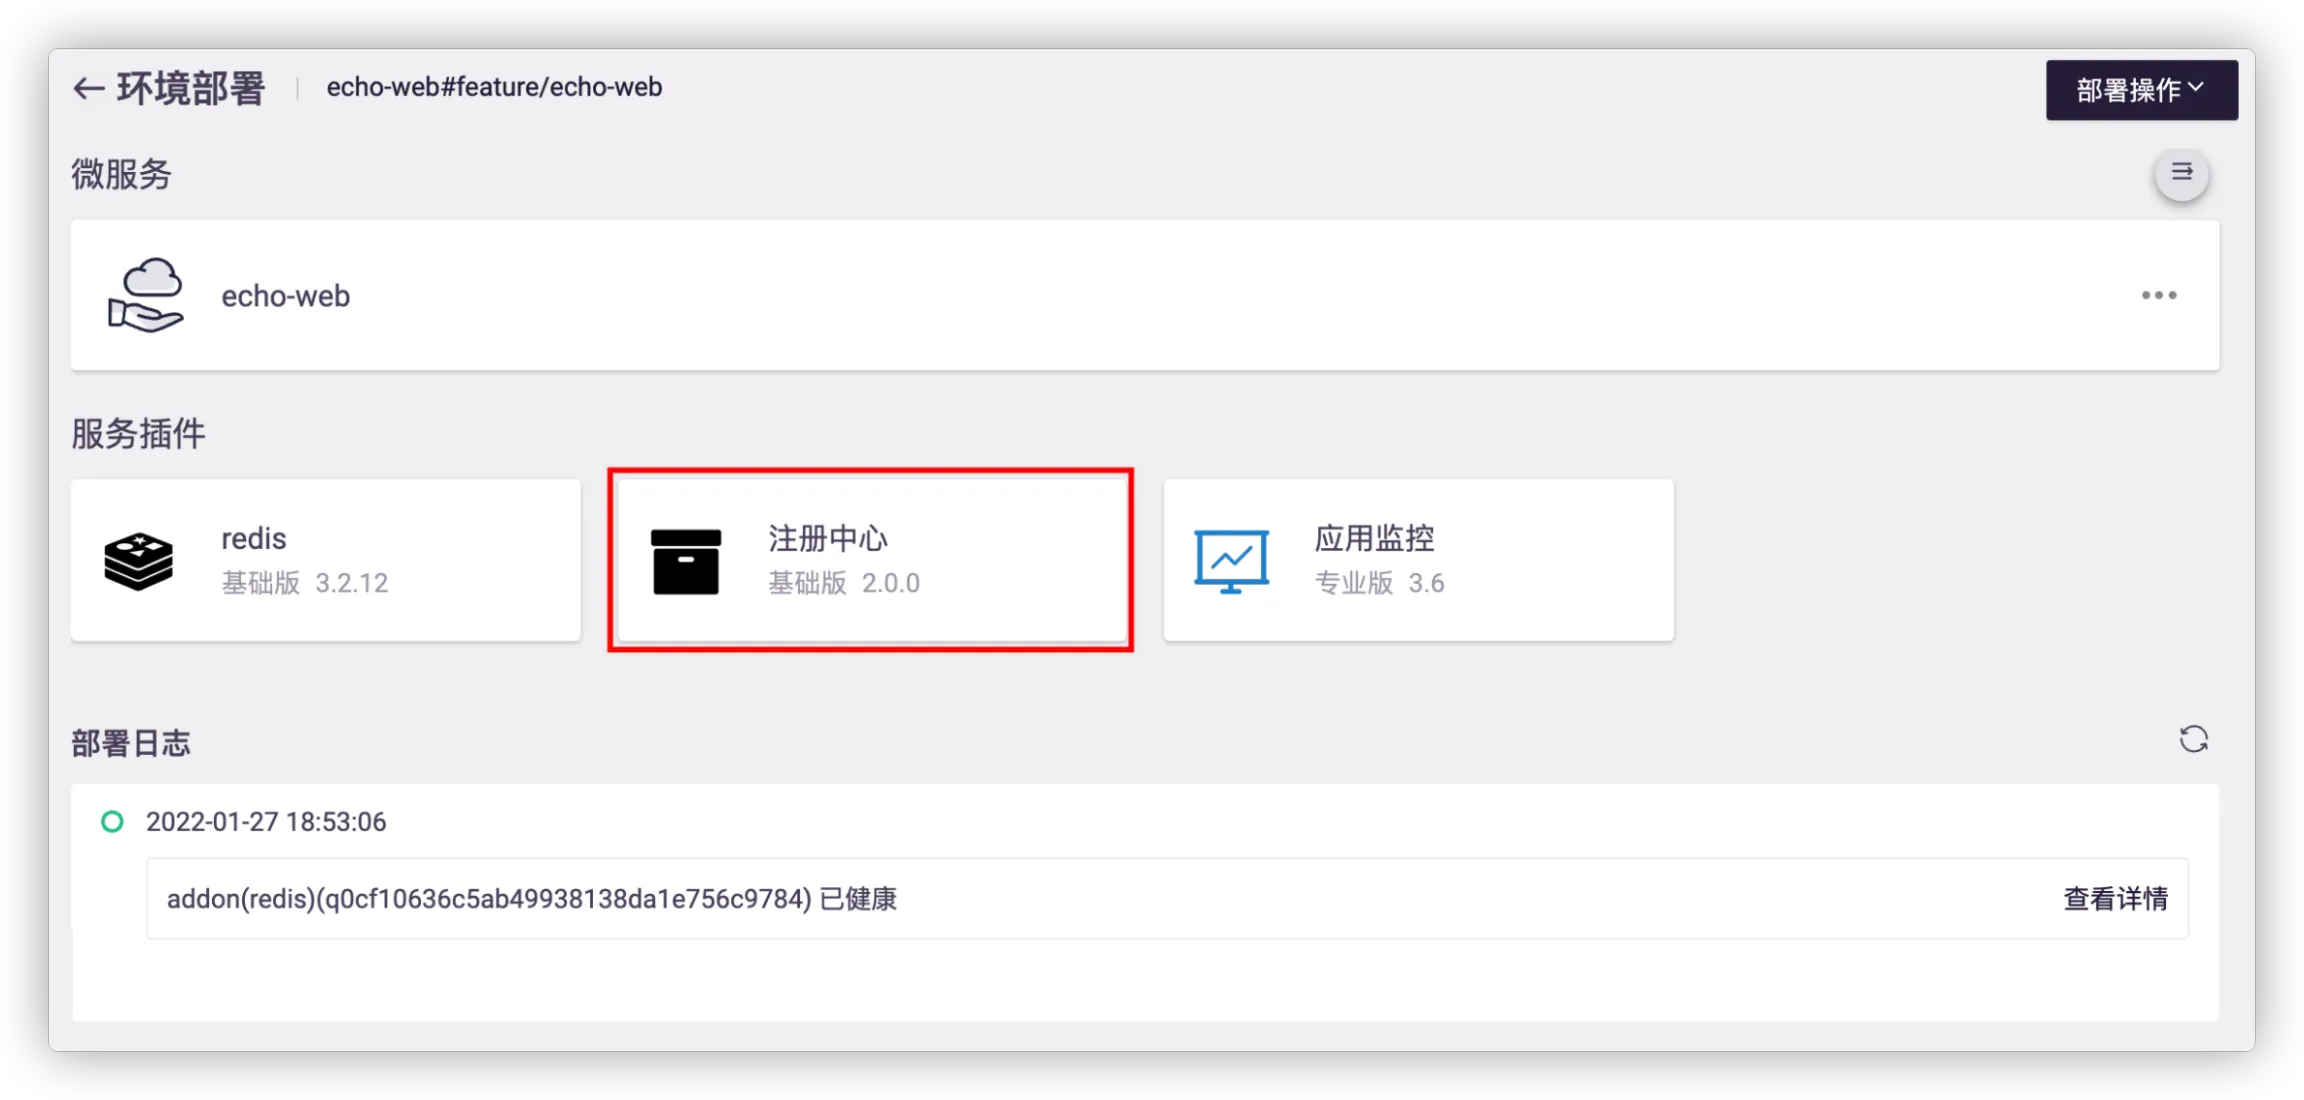Image resolution: width=2304 pixels, height=1100 pixels.
Task: Click echo-web#feature/echo-web breadcrumb text
Action: [x=494, y=88]
